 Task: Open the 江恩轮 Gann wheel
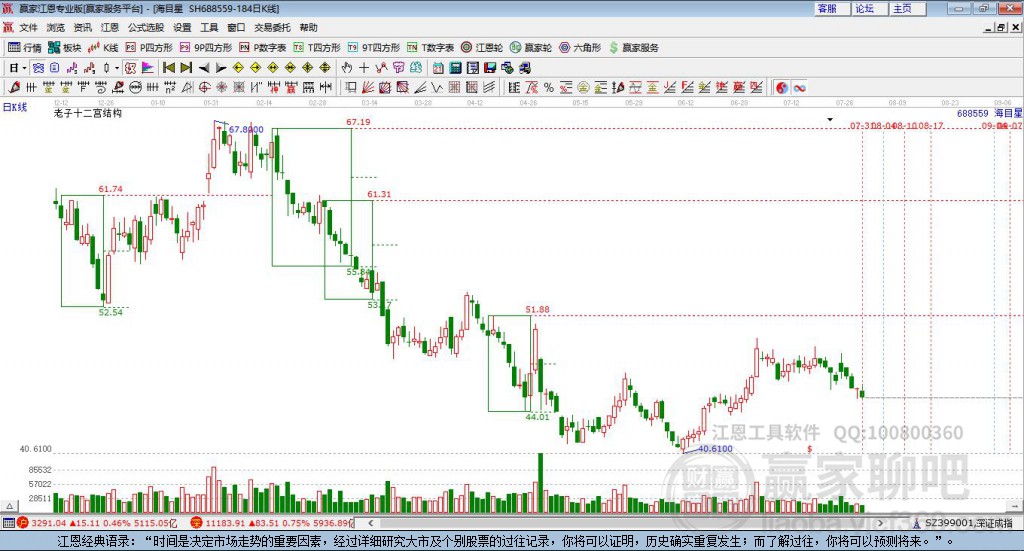pyautogui.click(x=482, y=48)
